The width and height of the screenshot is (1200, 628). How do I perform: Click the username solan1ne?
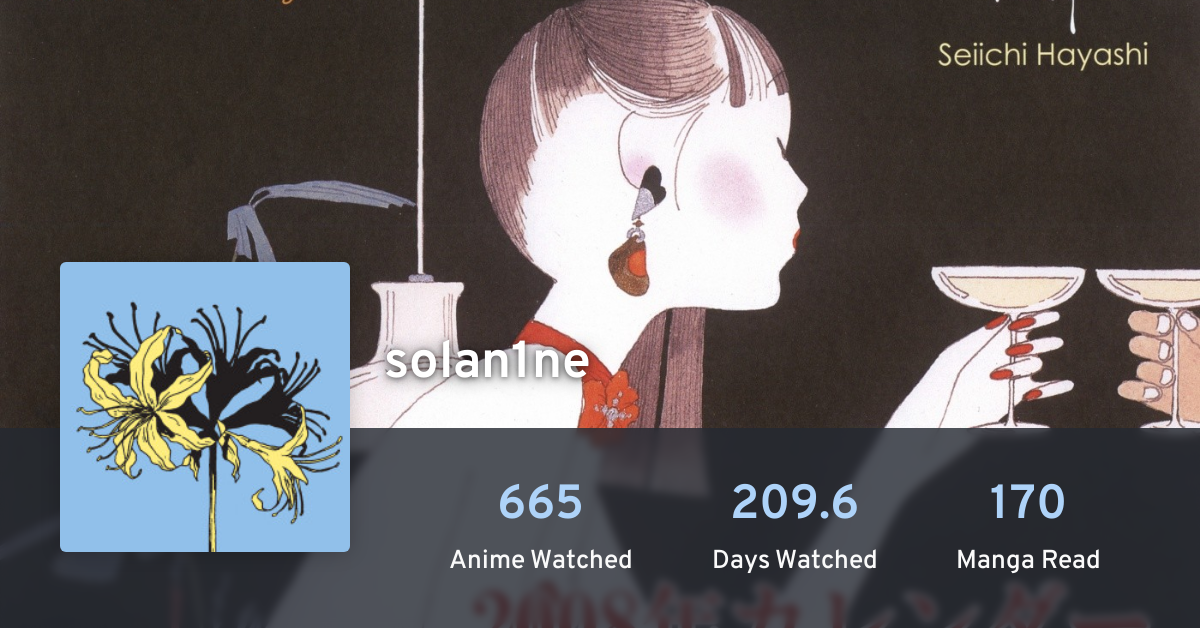pyautogui.click(x=487, y=361)
